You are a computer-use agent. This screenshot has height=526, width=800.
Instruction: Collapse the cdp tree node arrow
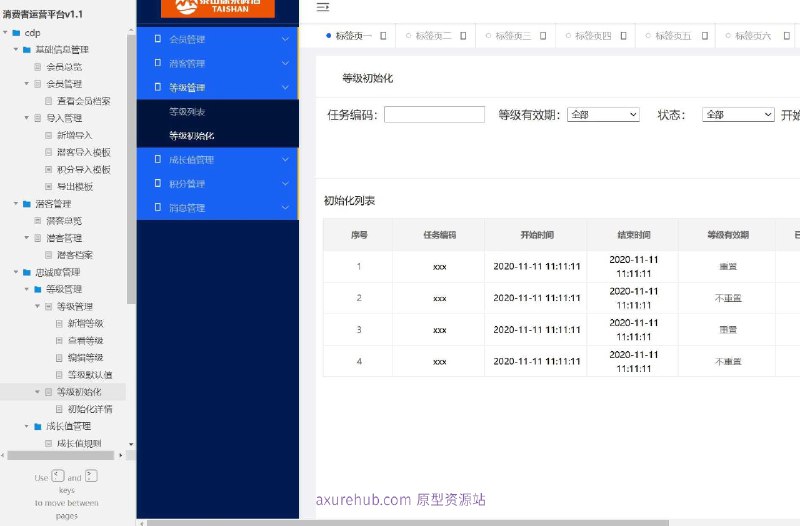click(6, 33)
